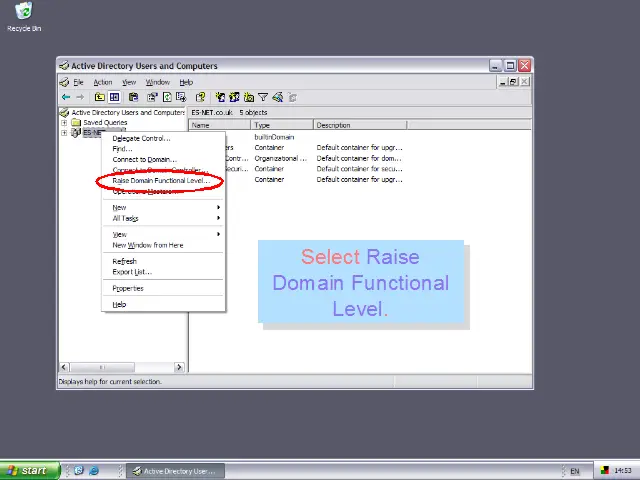Image resolution: width=640 pixels, height=480 pixels.
Task: Open the All Tasks submenu
Action: 163,218
